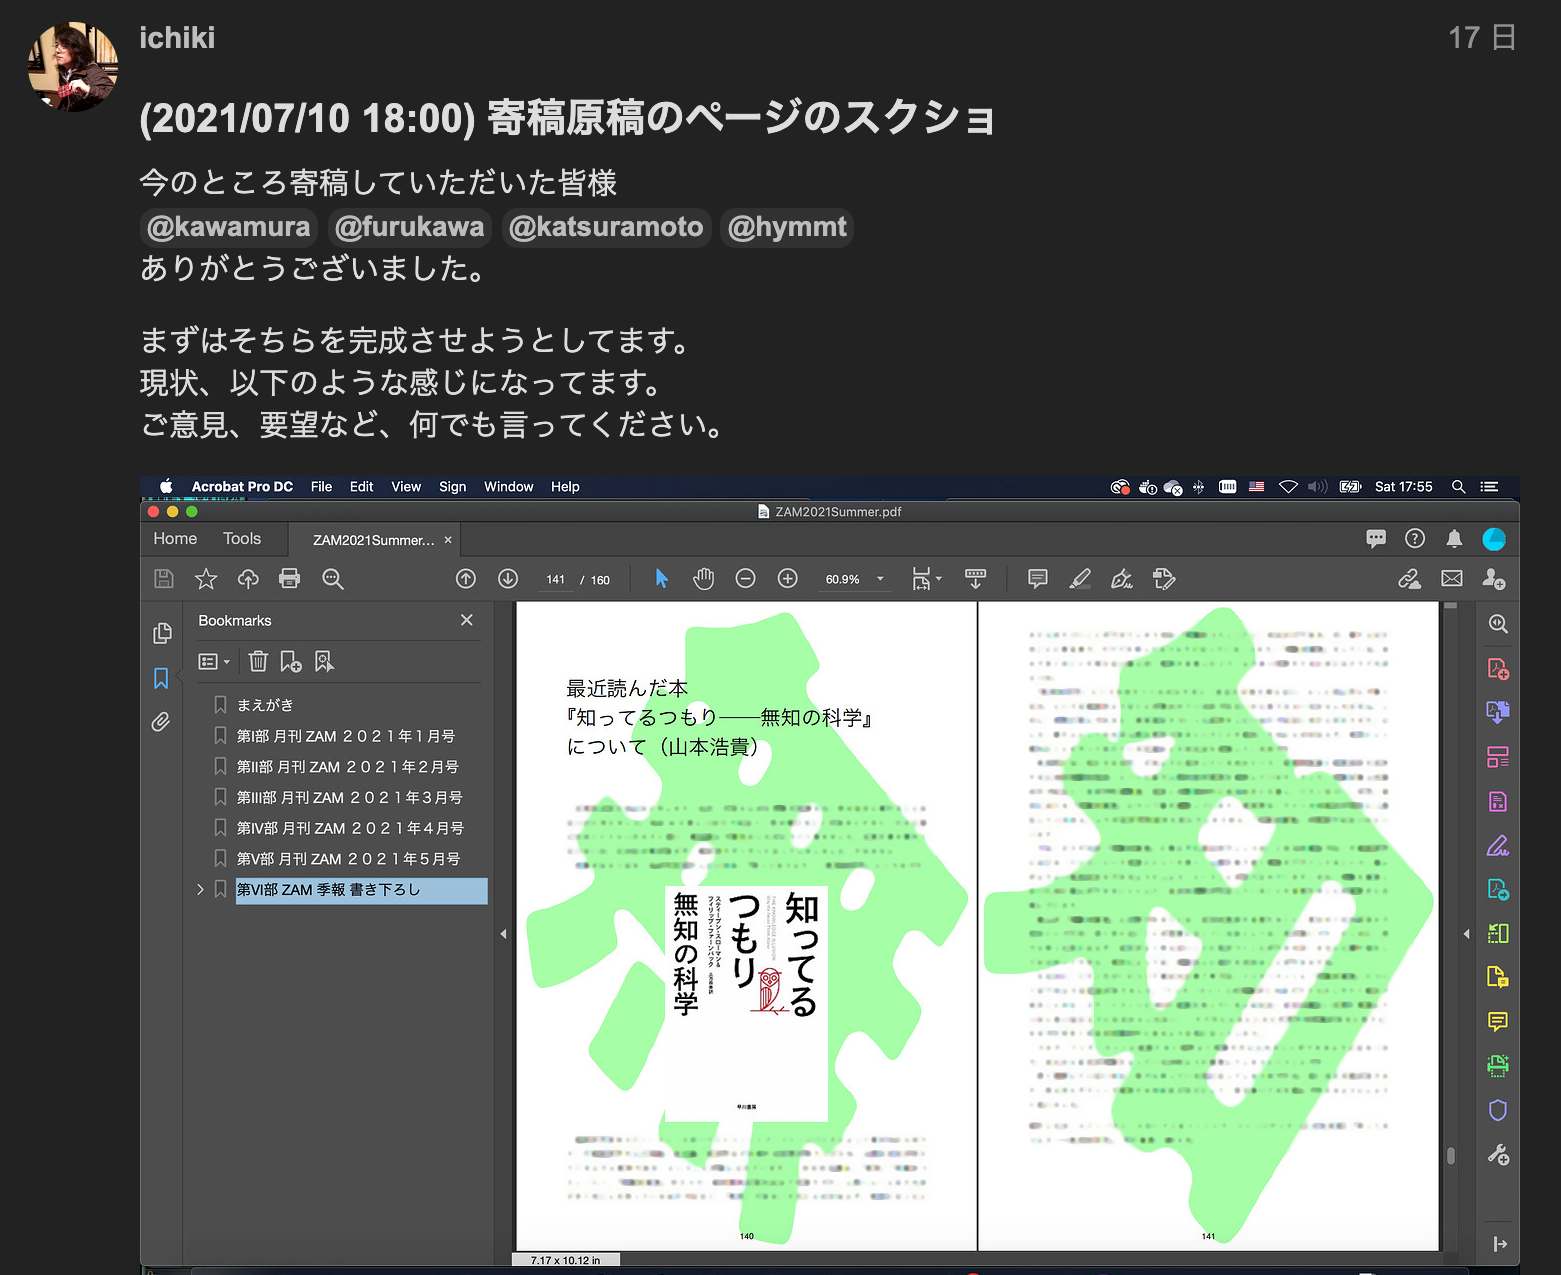This screenshot has height=1275, width=1561.
Task: Activate the Hand pan tool
Action: click(704, 579)
